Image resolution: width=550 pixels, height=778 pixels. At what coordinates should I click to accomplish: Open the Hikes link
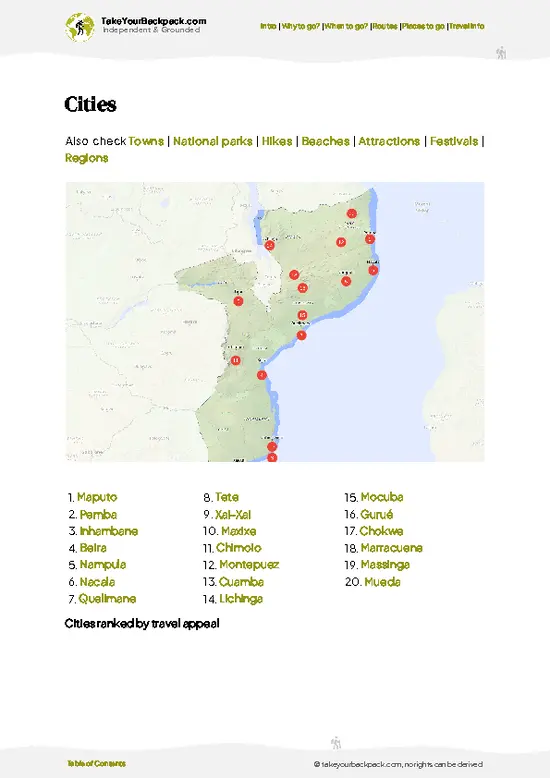click(x=277, y=141)
